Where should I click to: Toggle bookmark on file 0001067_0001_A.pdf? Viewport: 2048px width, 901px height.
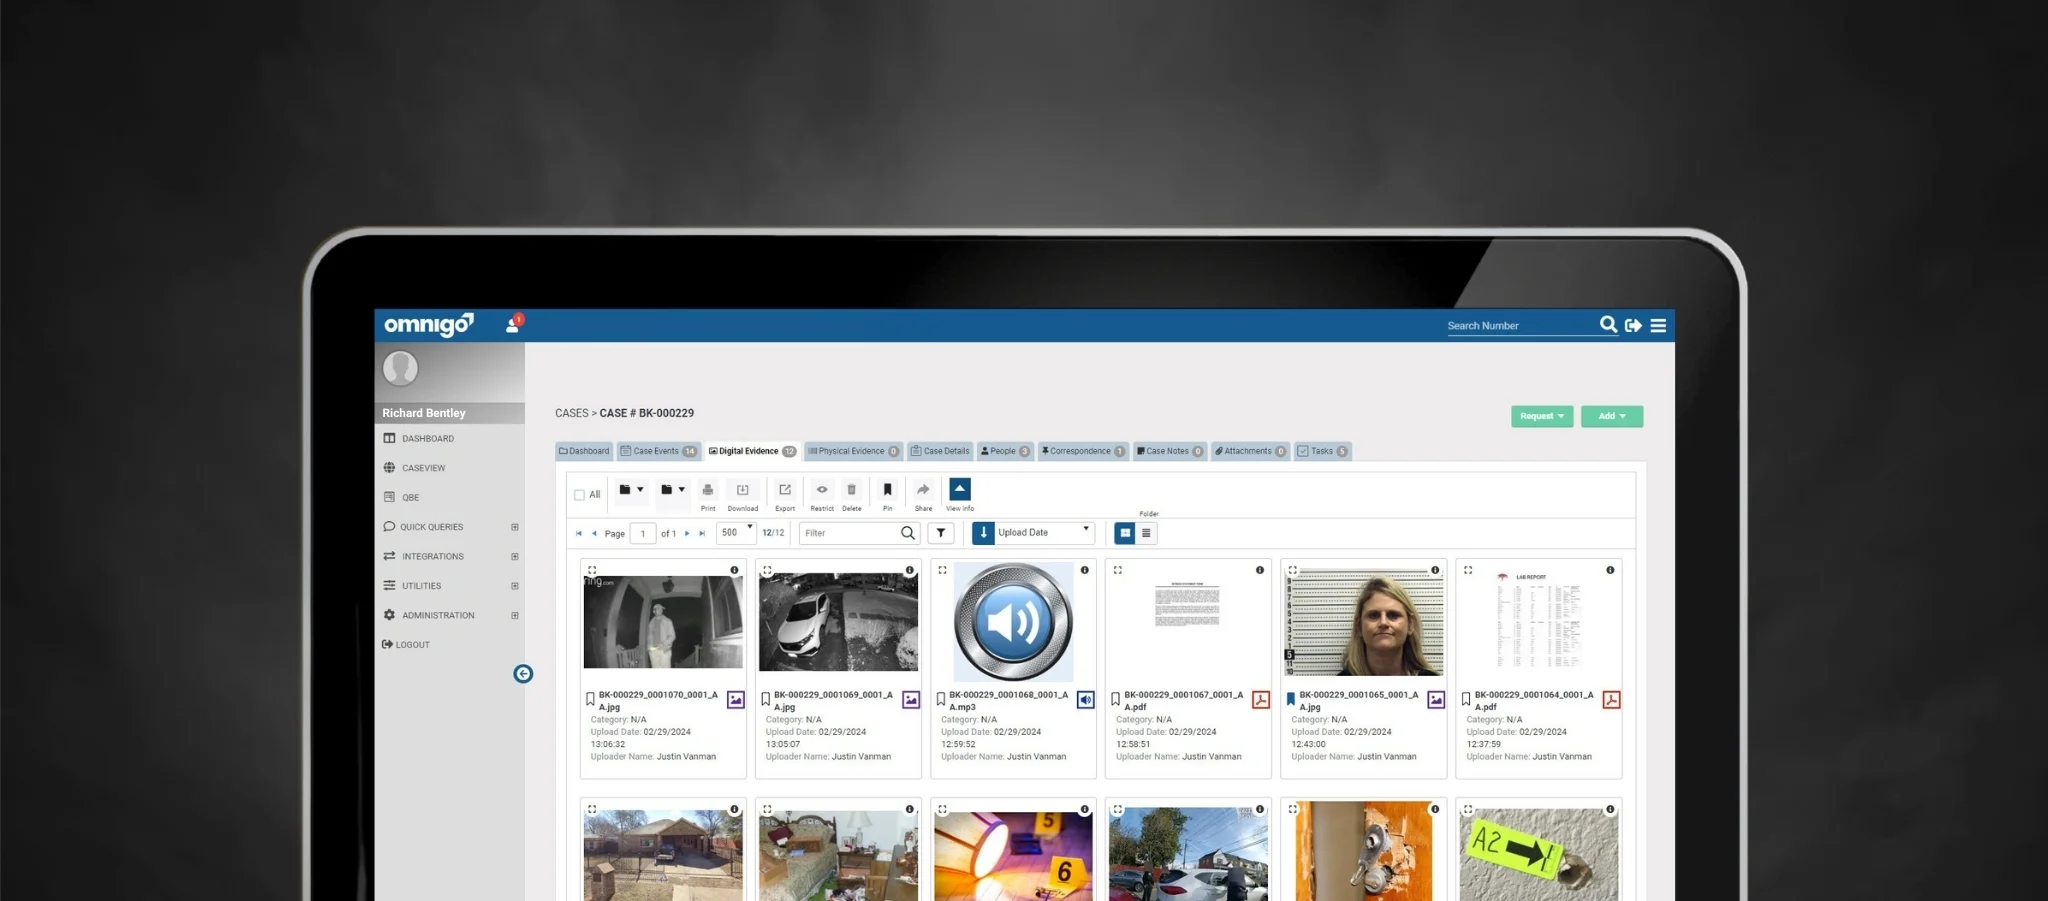1115,700
